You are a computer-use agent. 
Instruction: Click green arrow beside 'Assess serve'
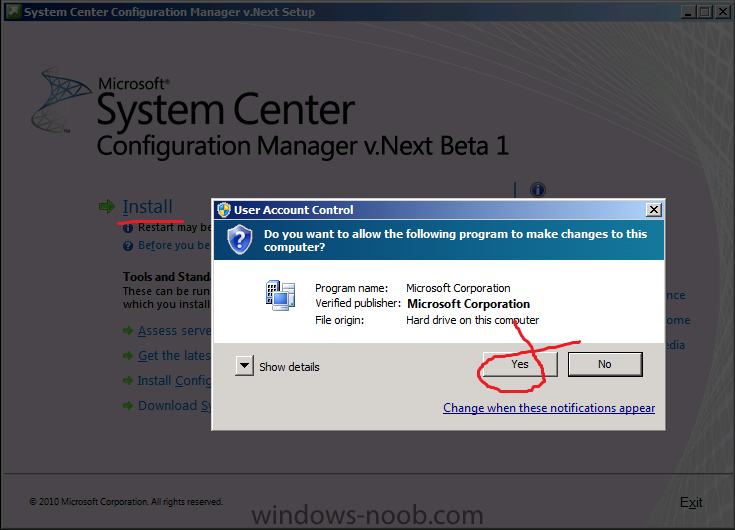[x=128, y=331]
